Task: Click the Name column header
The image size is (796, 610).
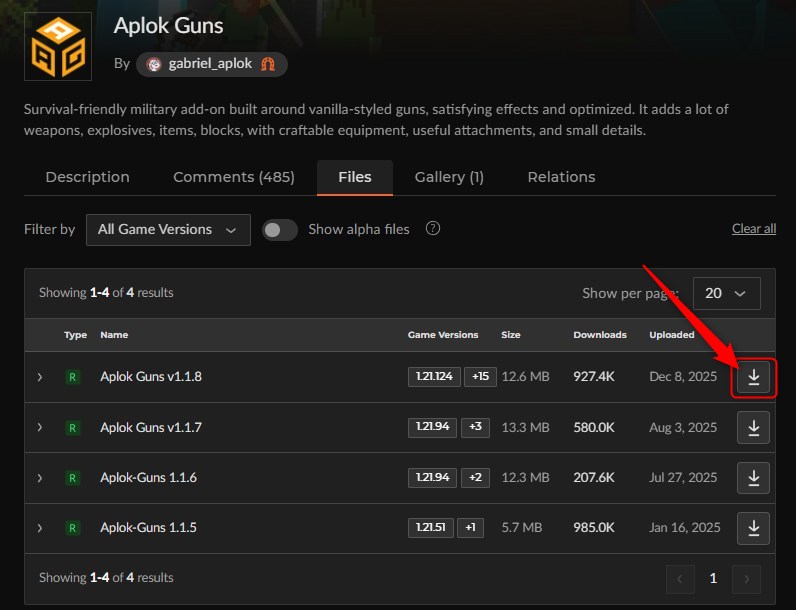Action: click(114, 335)
